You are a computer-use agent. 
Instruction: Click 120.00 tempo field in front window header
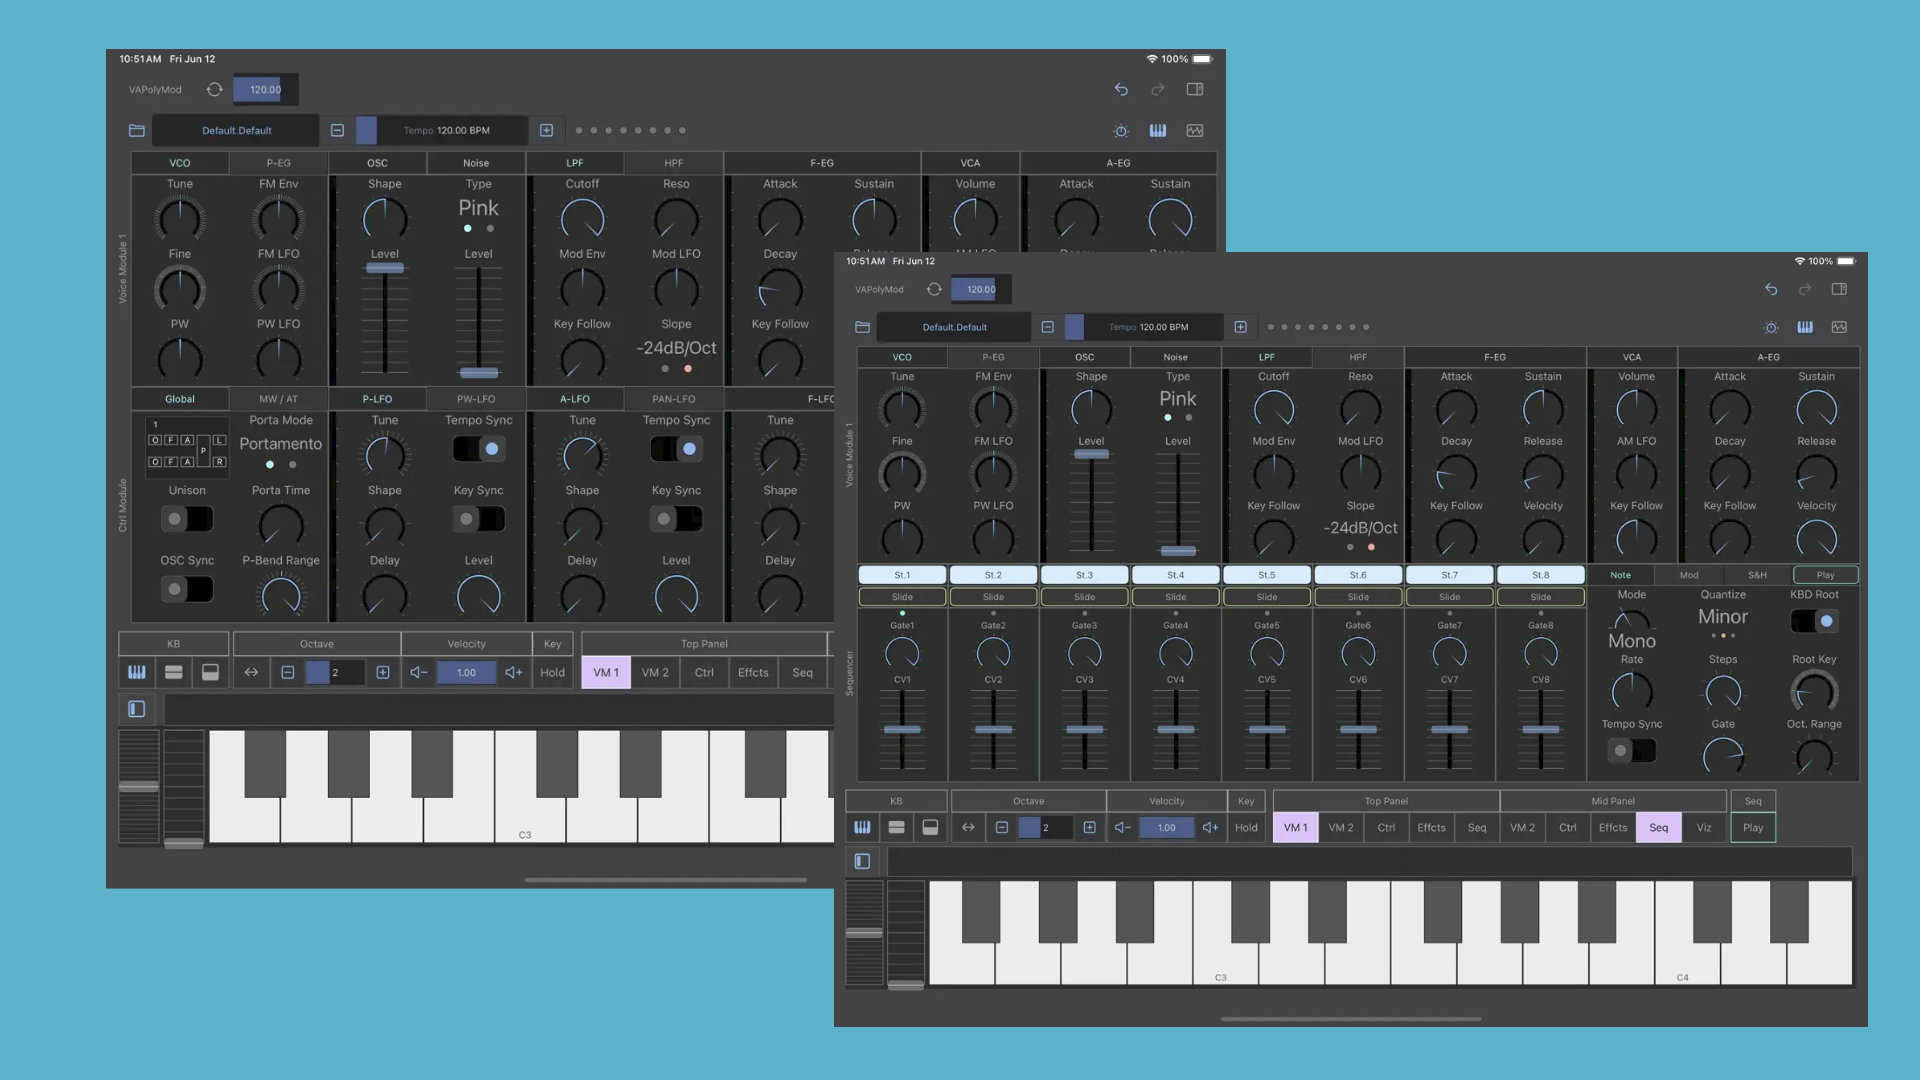981,289
